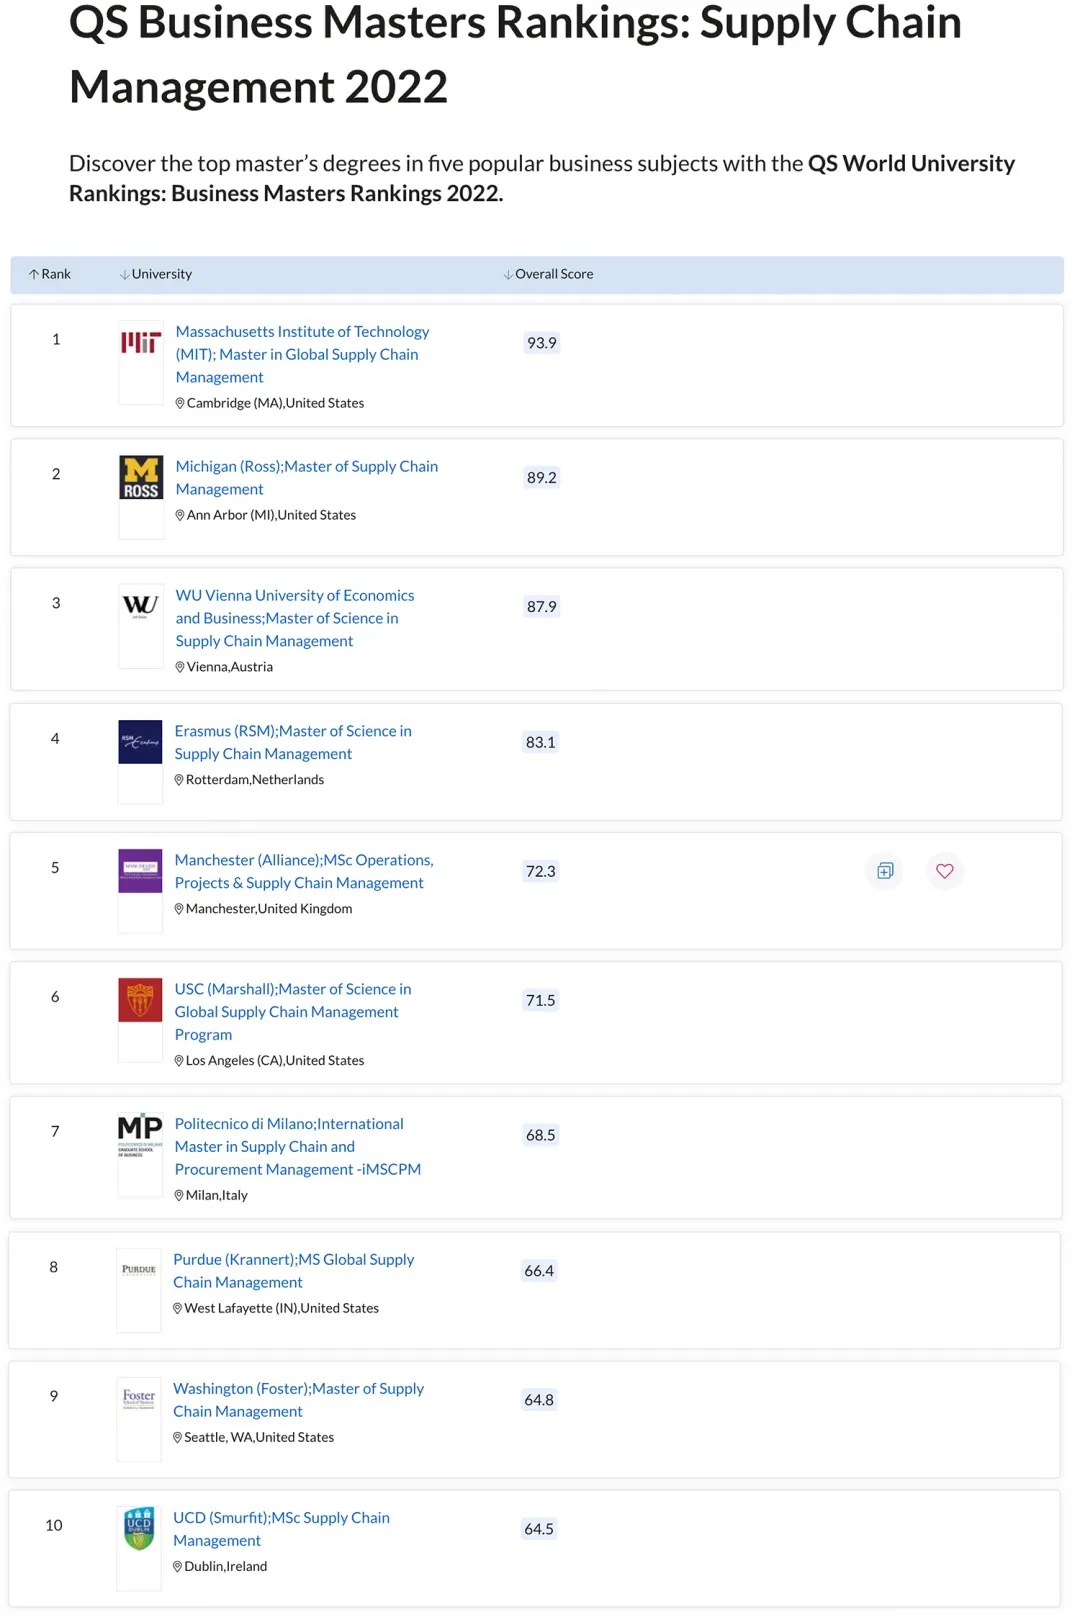Click the Manchester Alliance purple logo
Viewport: 1080px width, 1617px height.
[x=140, y=870]
